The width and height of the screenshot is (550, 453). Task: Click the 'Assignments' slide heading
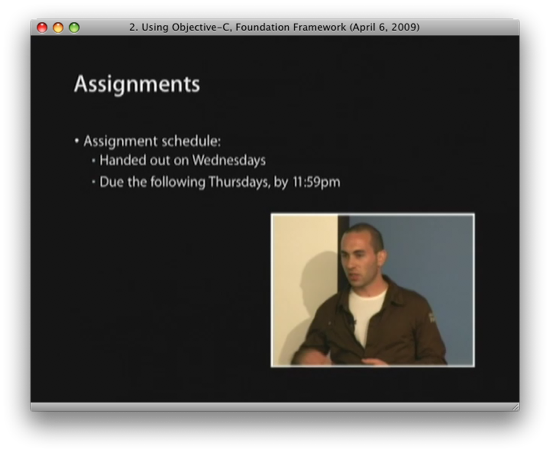(x=137, y=84)
